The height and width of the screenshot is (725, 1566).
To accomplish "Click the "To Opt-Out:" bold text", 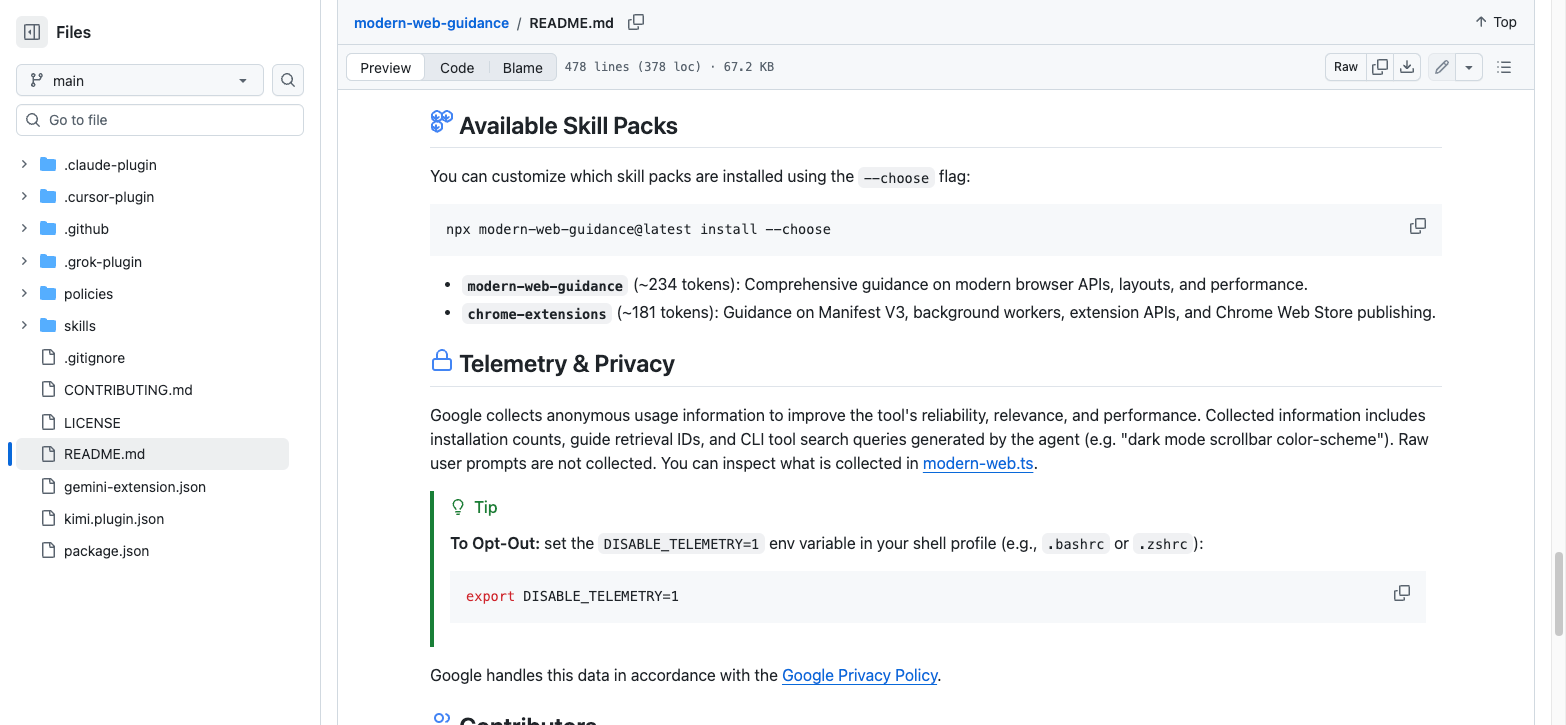I will pyautogui.click(x=495, y=544).
